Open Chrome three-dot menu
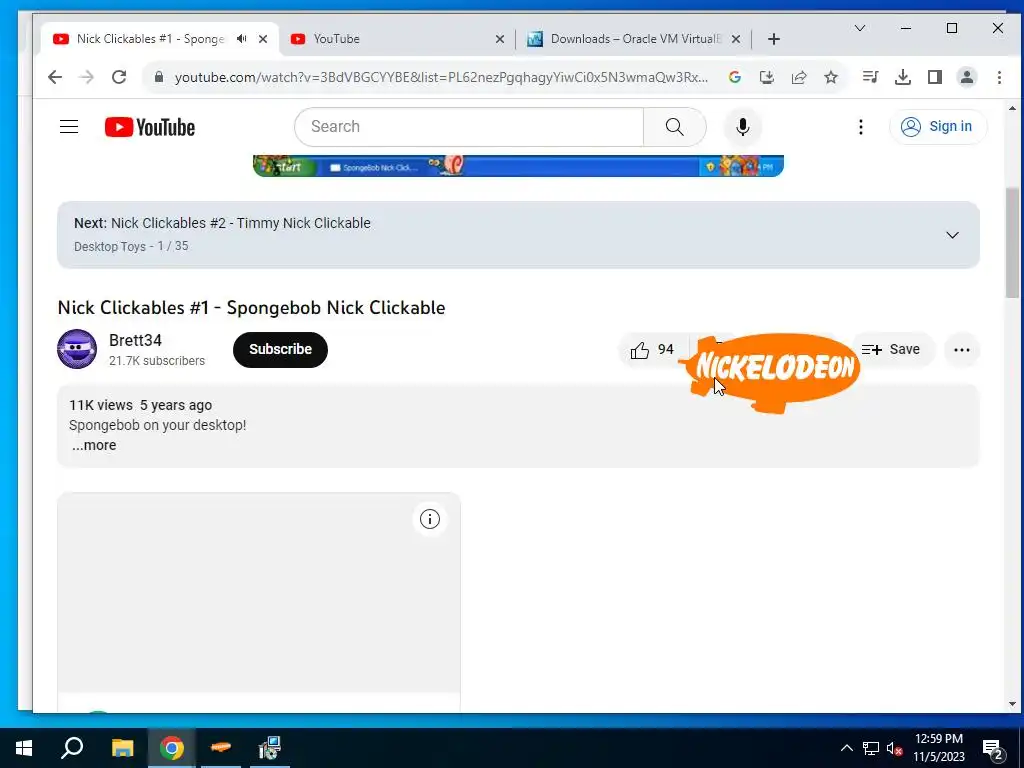 pos(999,77)
